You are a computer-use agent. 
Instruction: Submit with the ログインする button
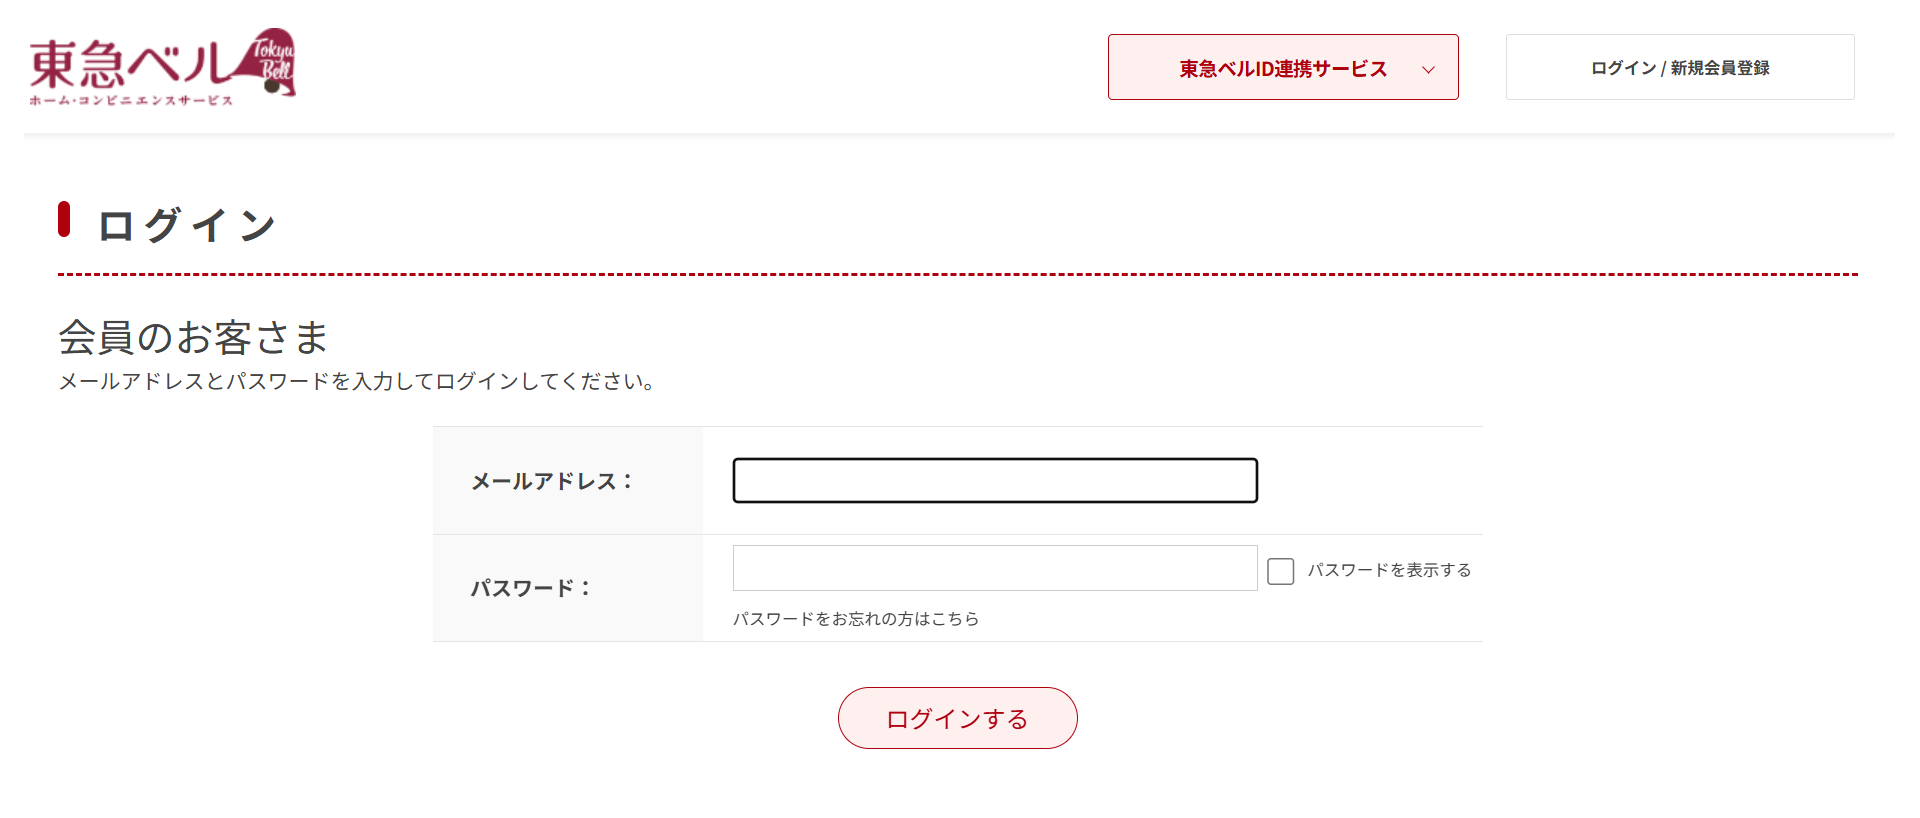coord(958,718)
